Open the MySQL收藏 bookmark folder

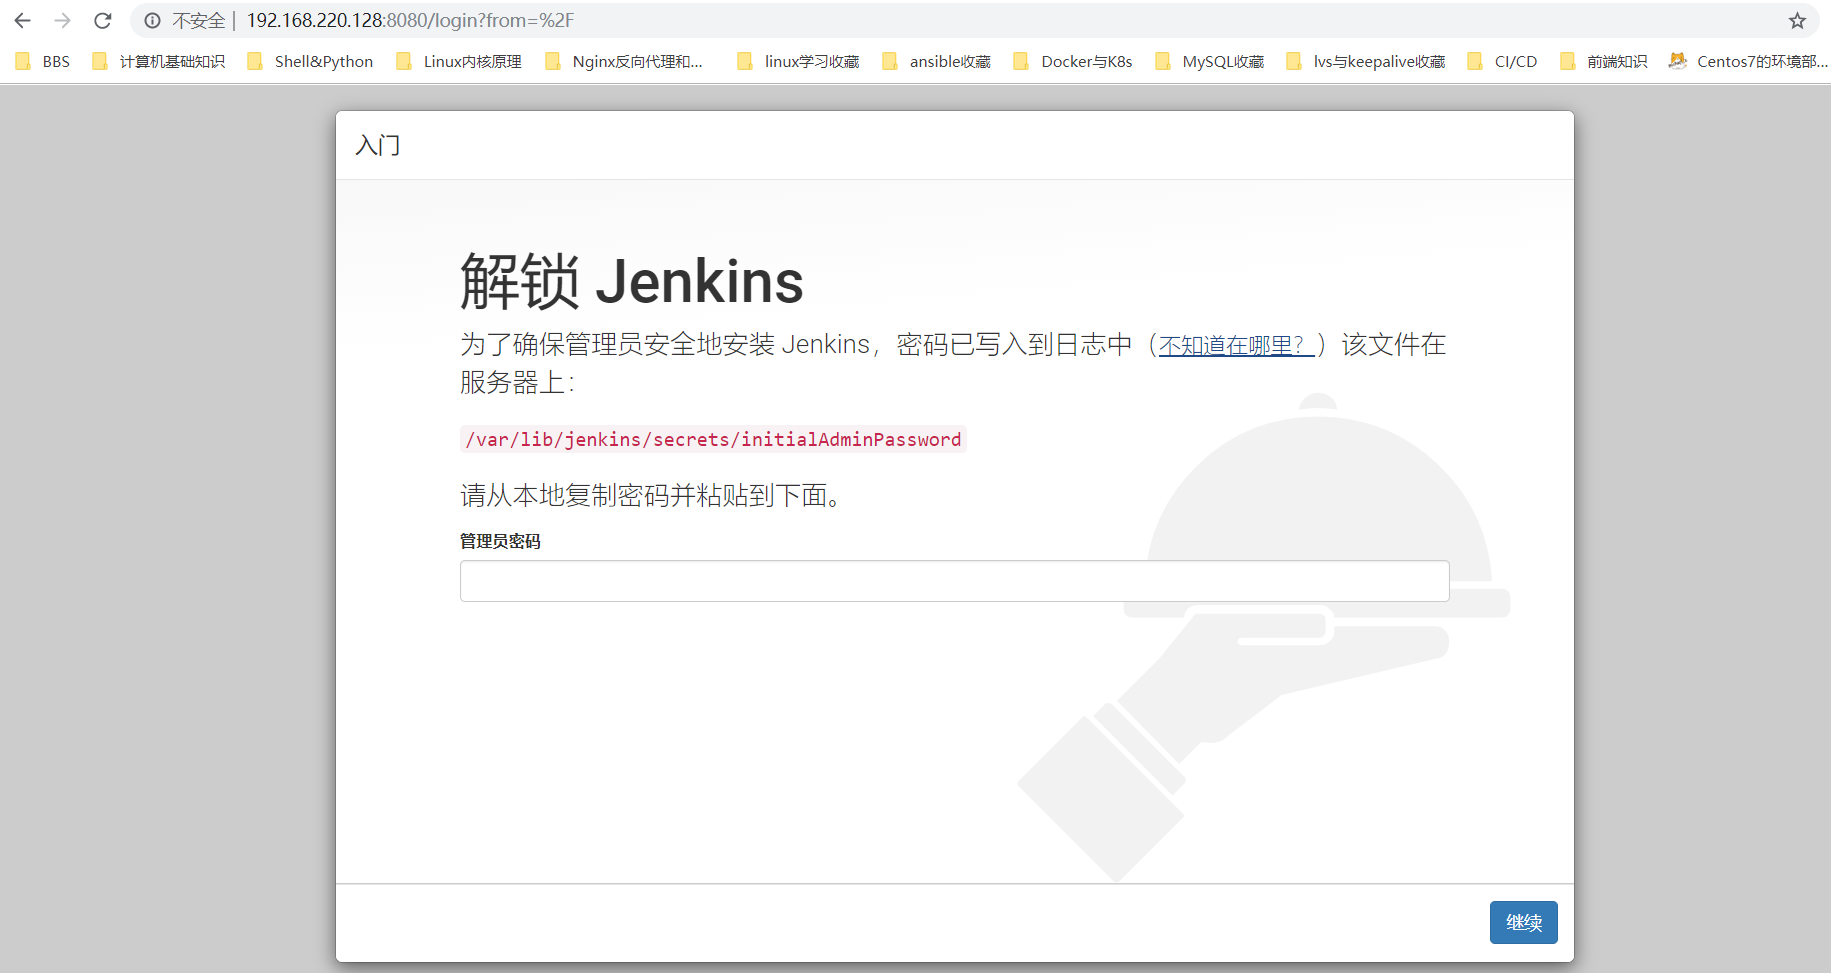click(1209, 61)
